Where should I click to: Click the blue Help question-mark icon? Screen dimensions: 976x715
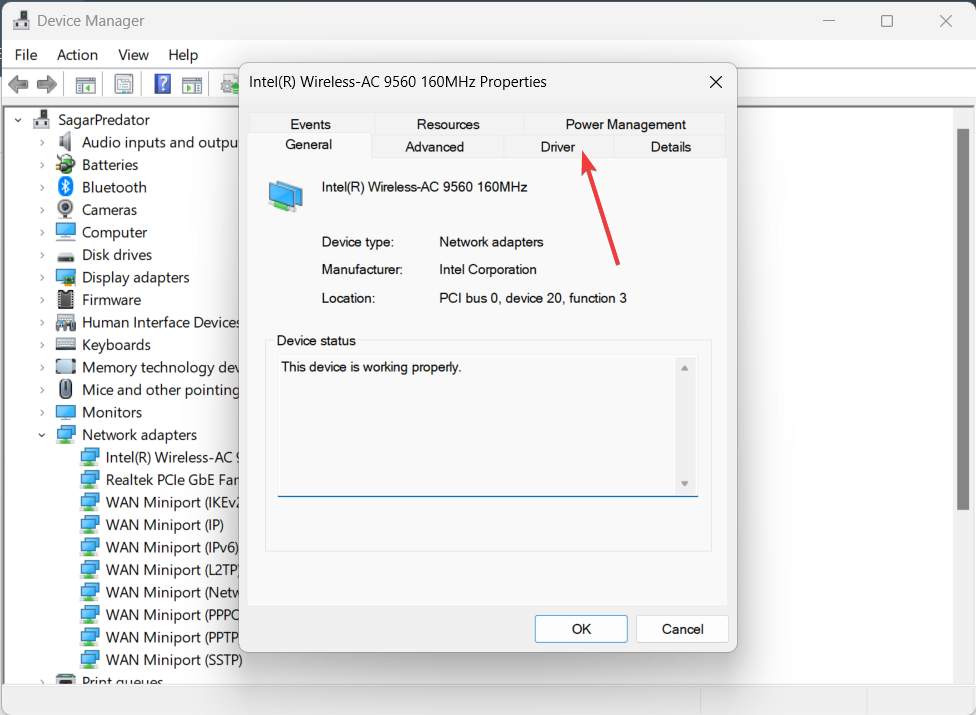click(x=162, y=83)
